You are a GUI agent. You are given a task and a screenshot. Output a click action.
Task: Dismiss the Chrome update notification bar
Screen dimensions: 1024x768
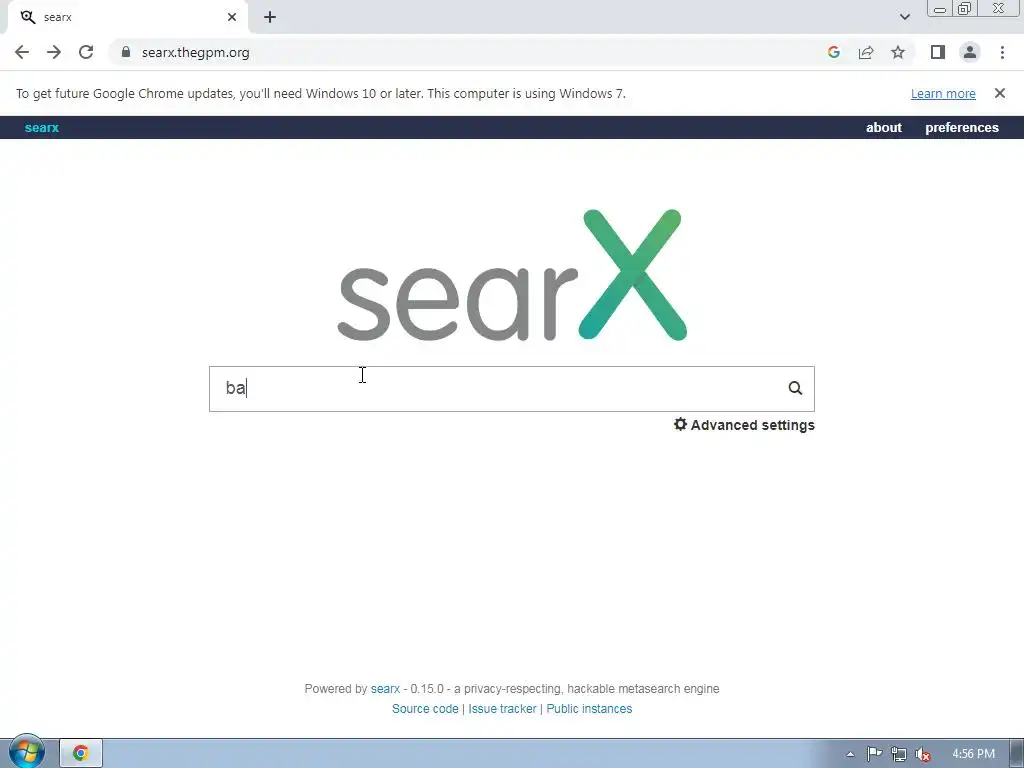999,93
